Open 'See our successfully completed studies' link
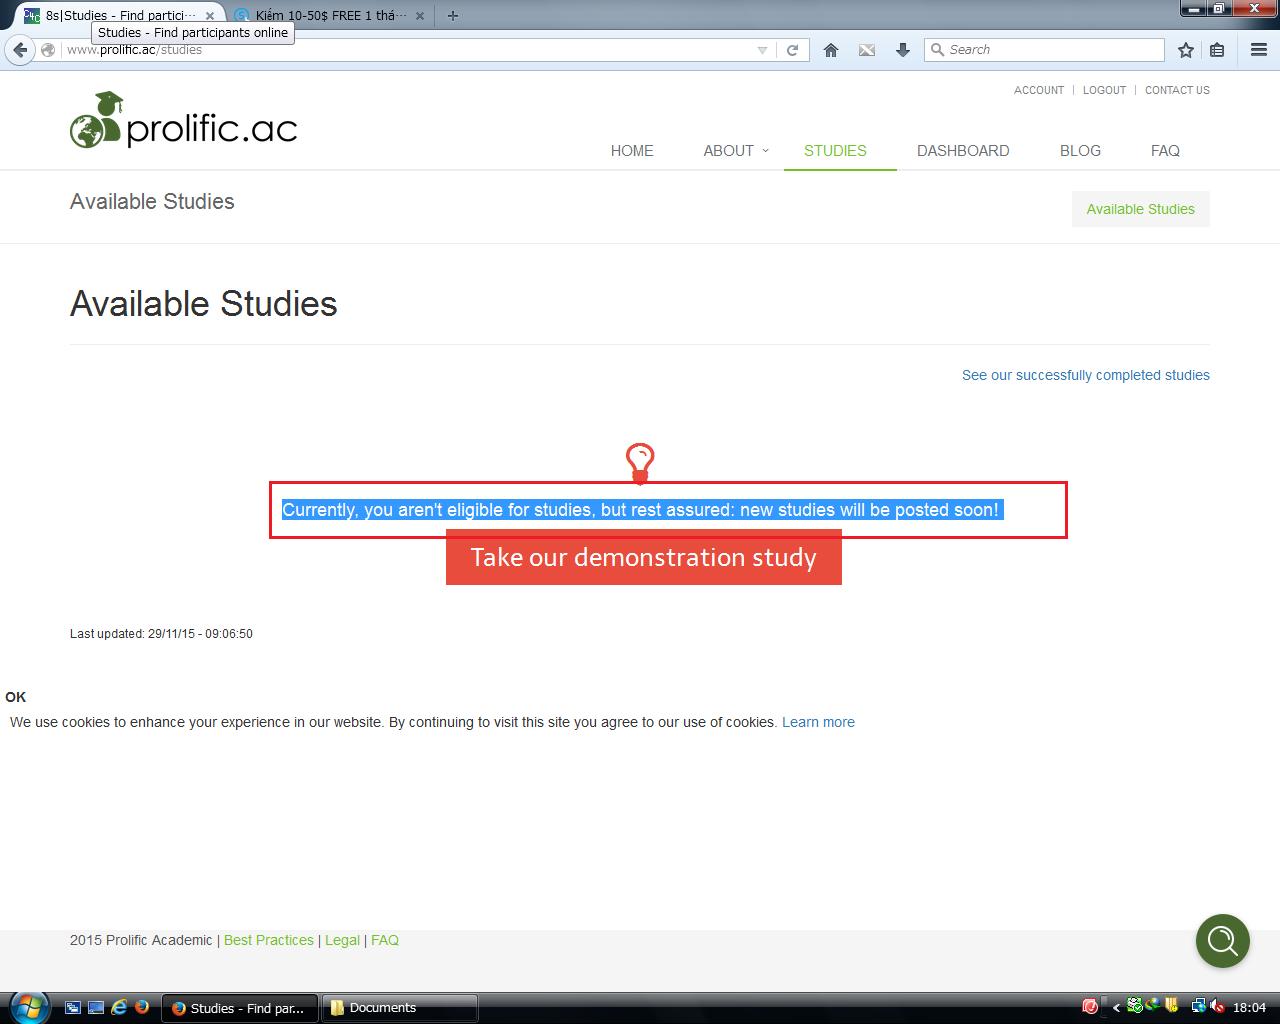 pyautogui.click(x=1086, y=375)
